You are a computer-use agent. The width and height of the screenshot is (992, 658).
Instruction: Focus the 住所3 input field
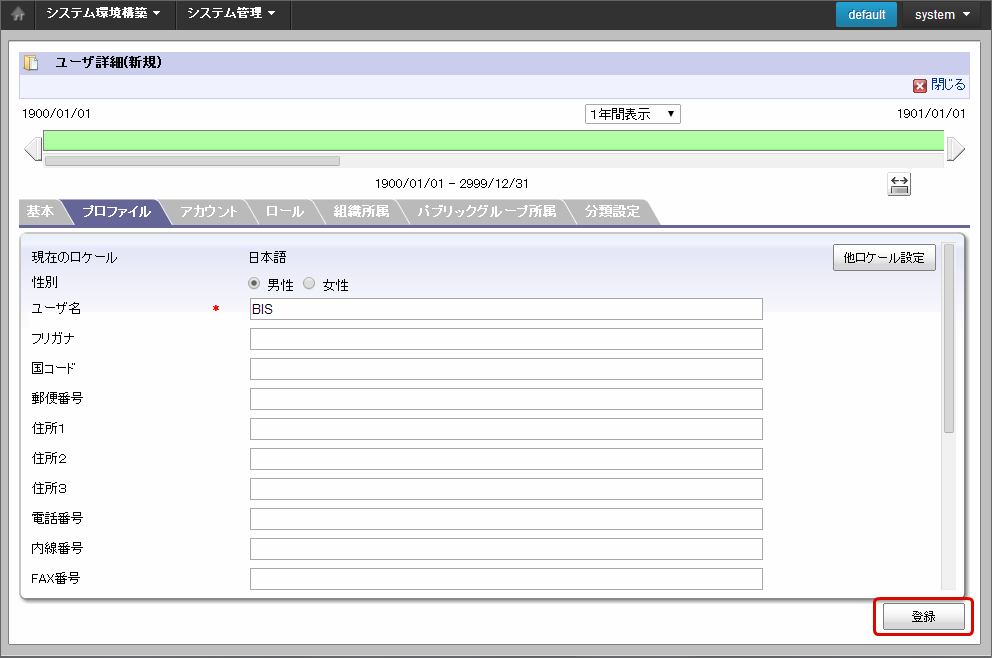click(x=506, y=489)
